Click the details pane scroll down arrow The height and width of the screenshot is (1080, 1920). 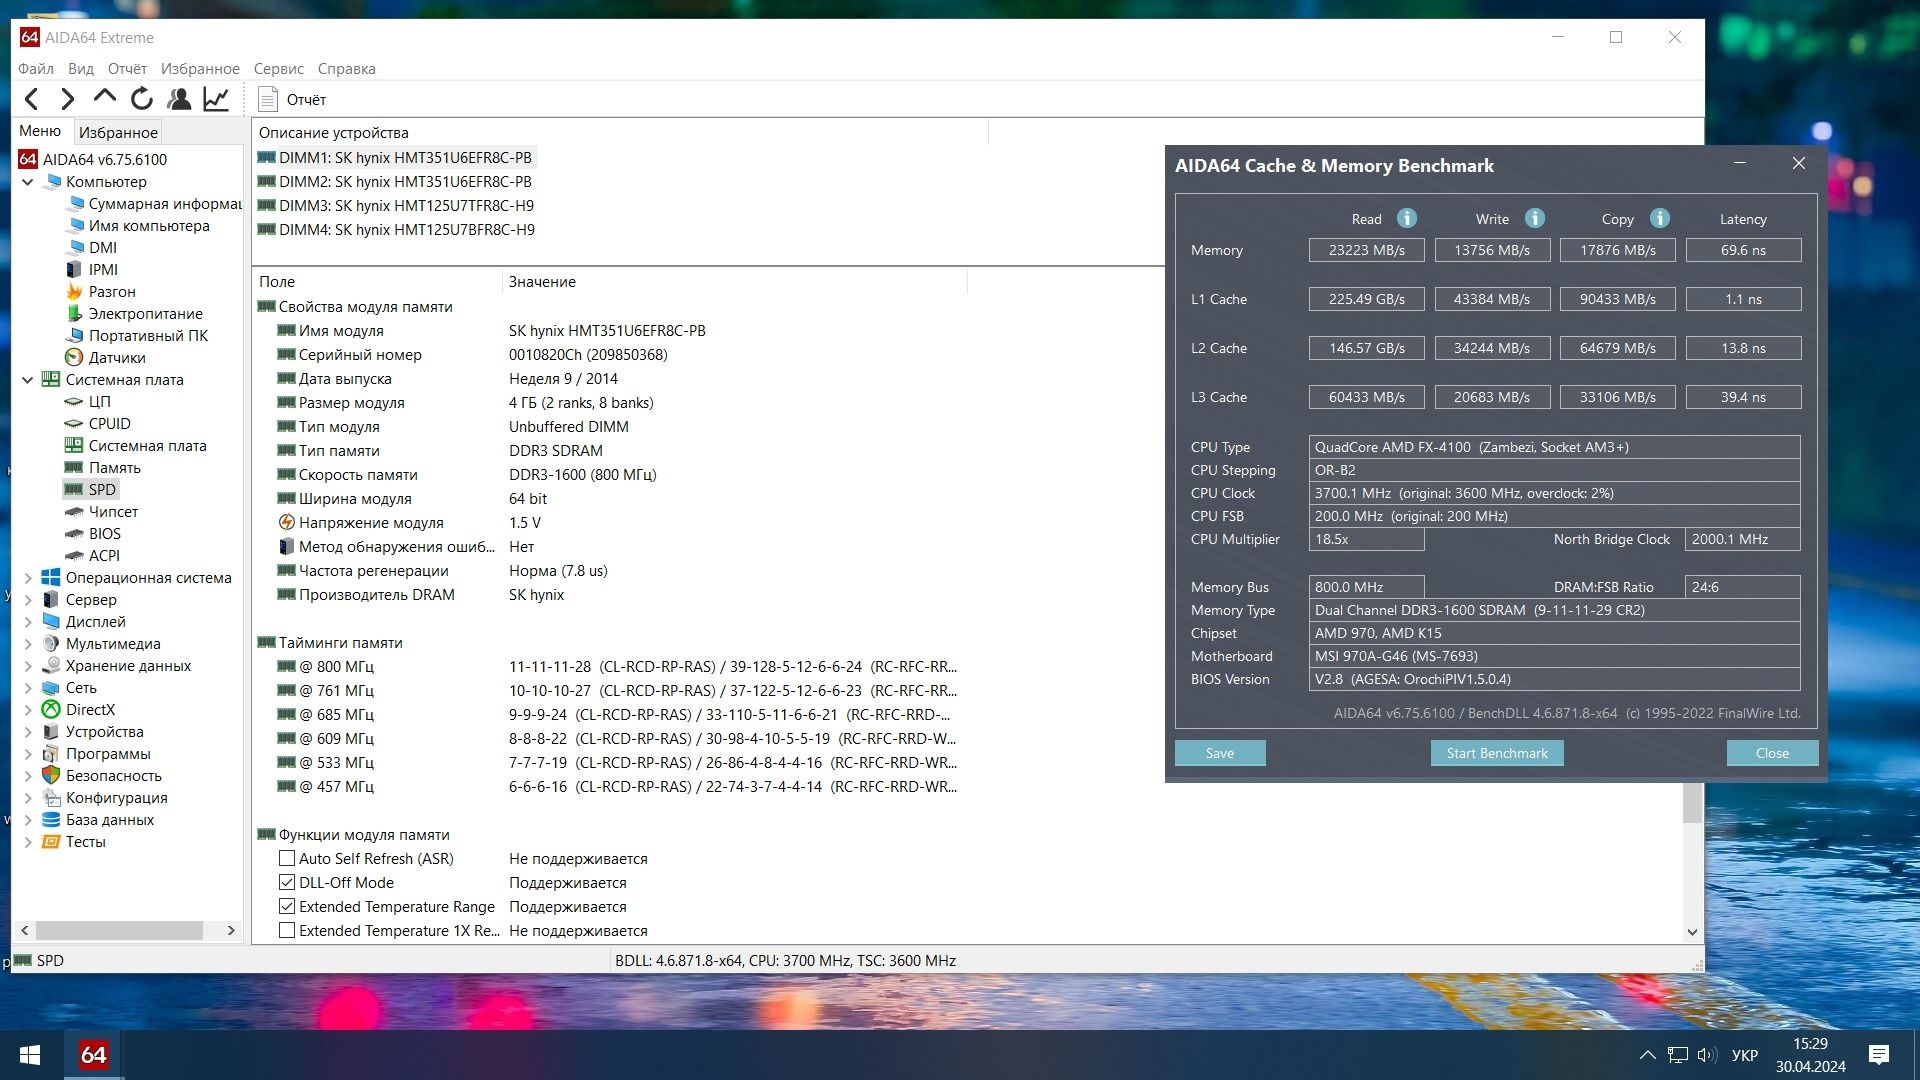coord(1692,932)
